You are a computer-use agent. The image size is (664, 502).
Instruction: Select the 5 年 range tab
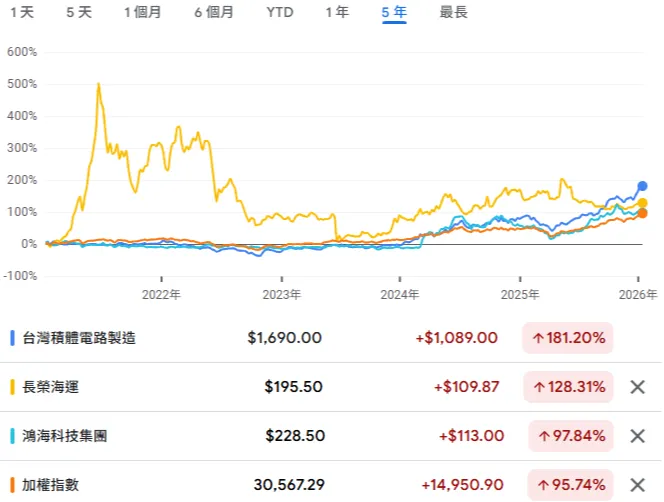point(394,13)
